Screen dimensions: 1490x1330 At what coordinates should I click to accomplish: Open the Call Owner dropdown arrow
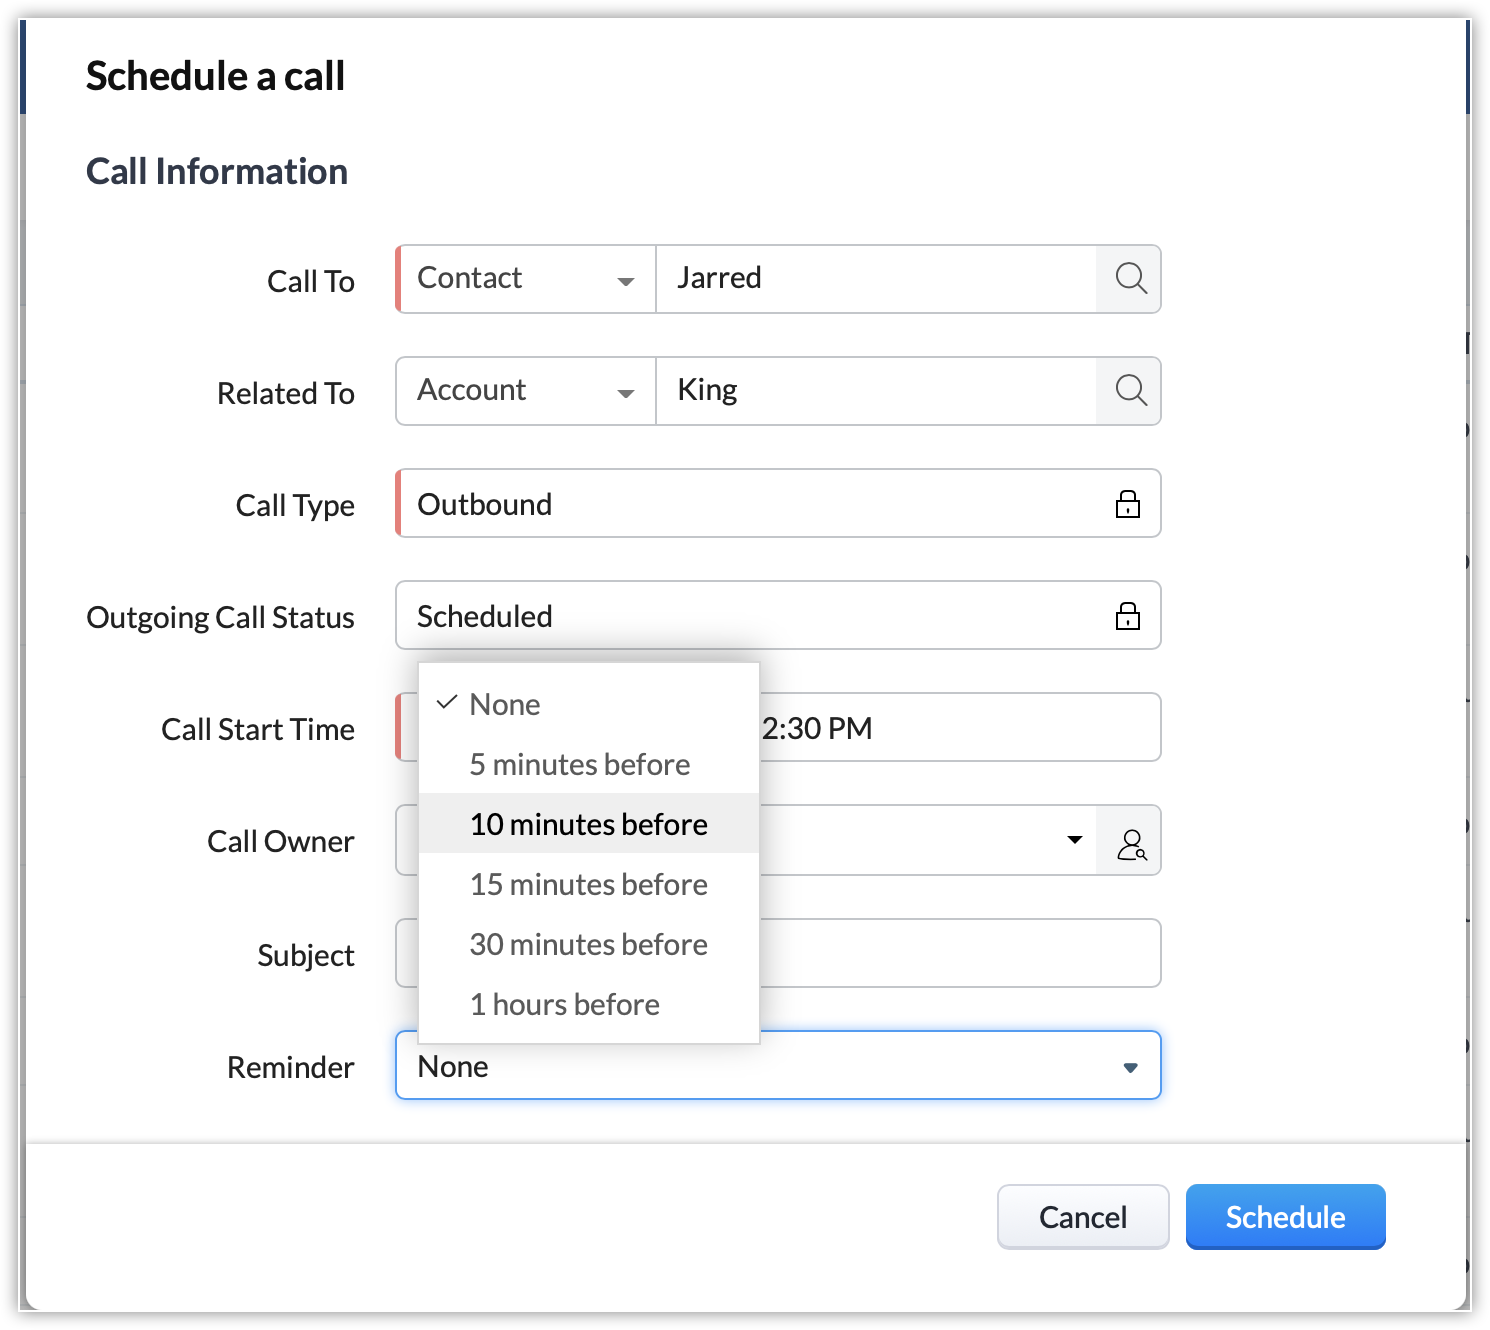click(1075, 840)
